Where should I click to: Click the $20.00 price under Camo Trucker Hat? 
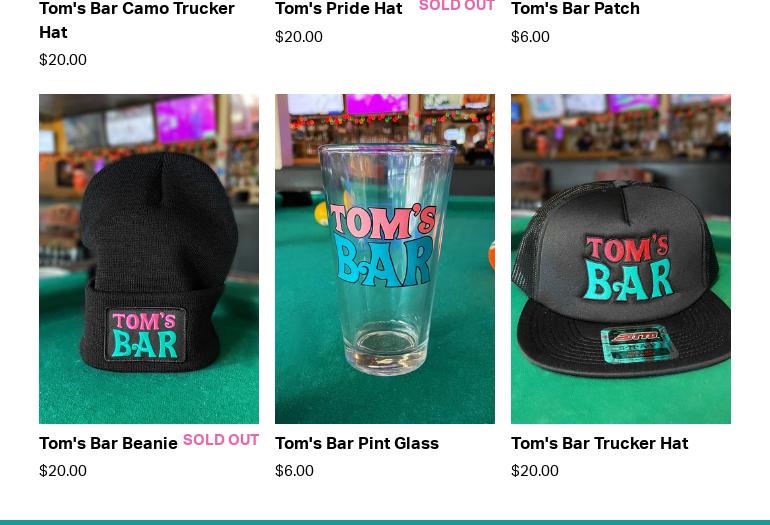[63, 60]
